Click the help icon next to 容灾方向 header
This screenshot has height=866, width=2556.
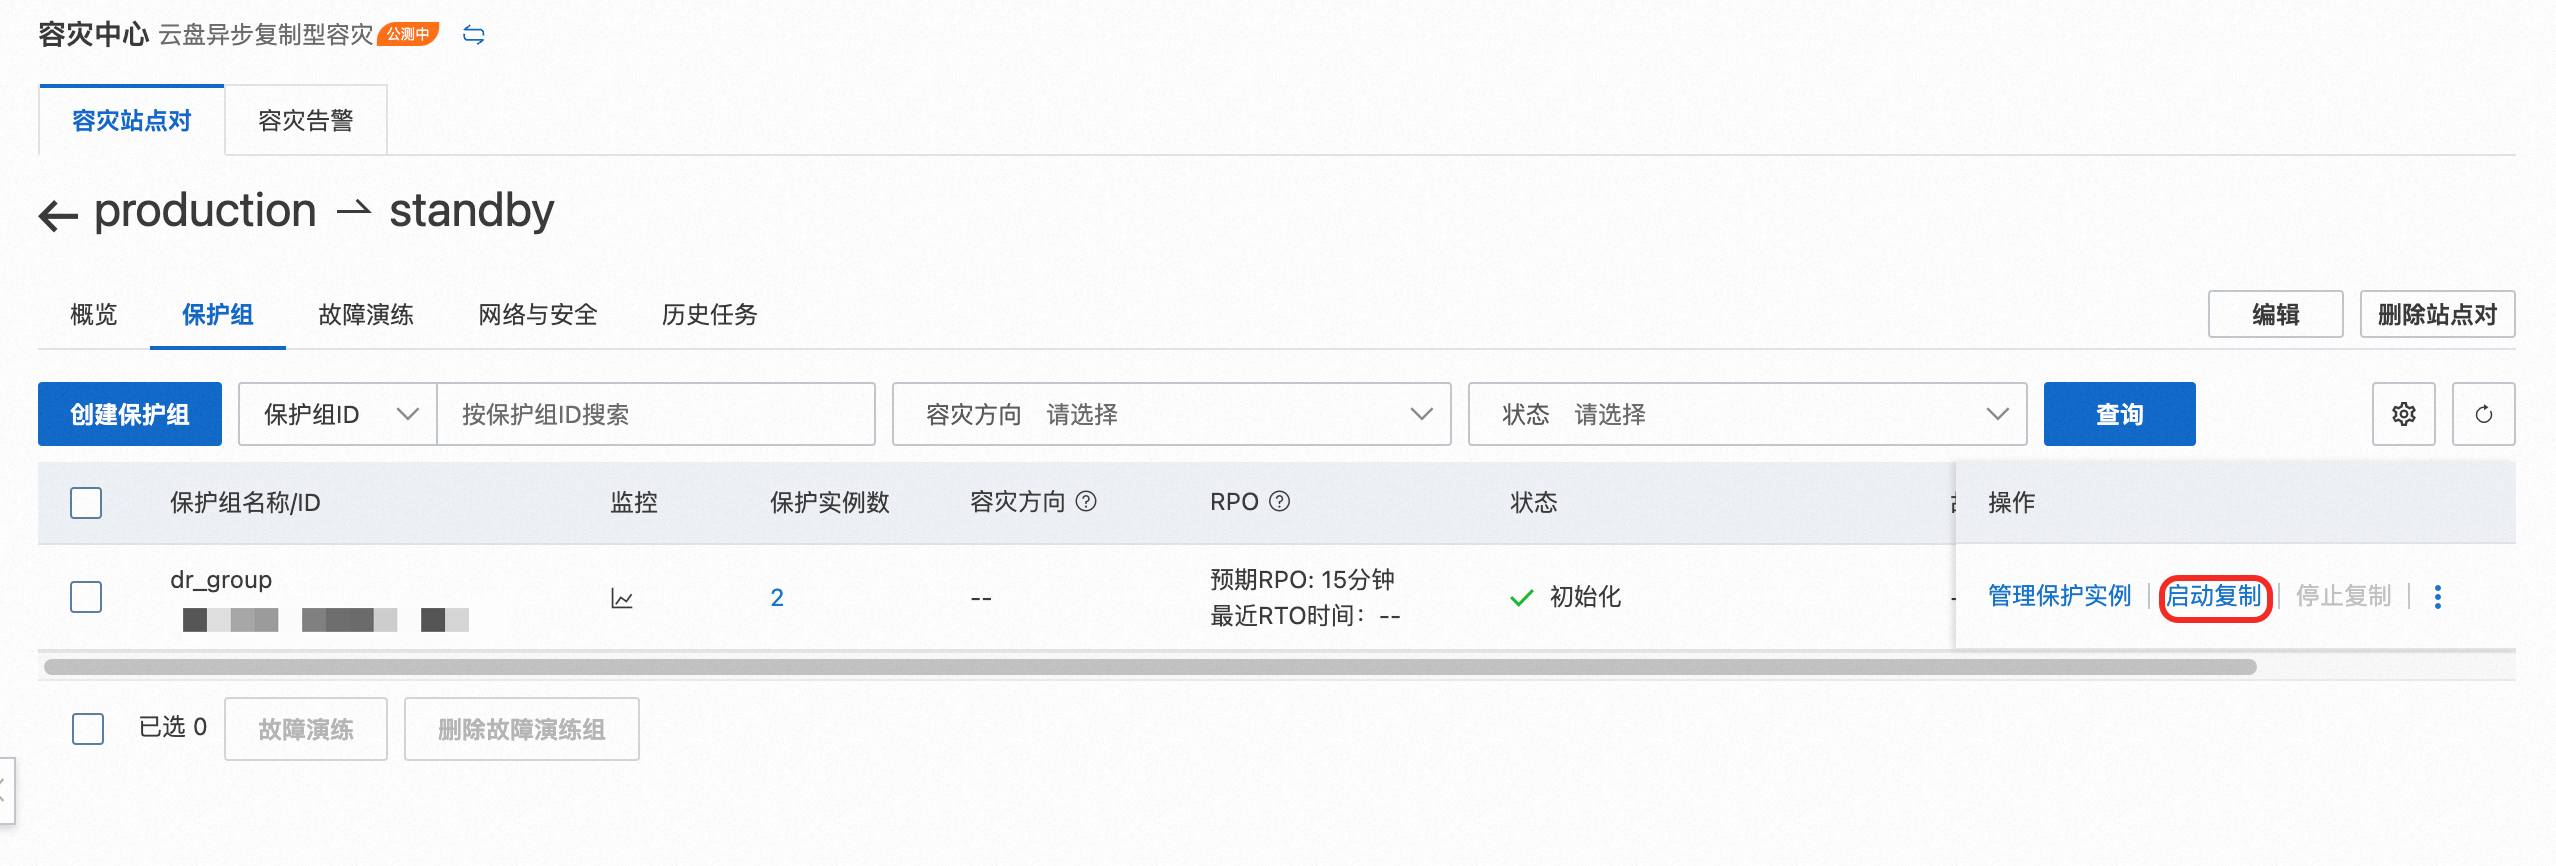pyautogui.click(x=1086, y=501)
